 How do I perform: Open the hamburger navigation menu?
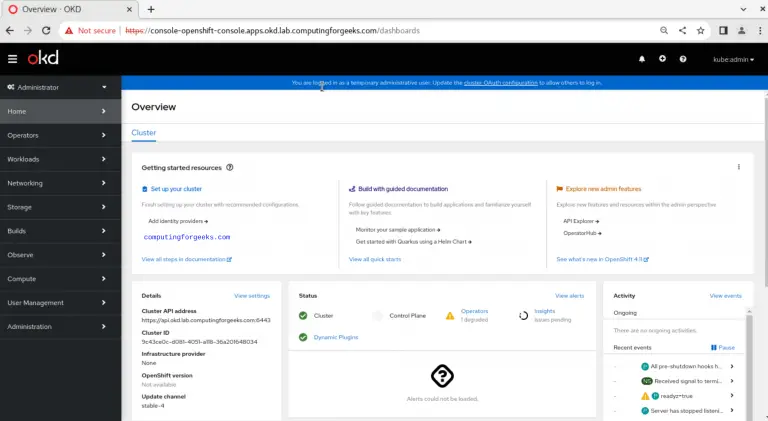(12, 59)
